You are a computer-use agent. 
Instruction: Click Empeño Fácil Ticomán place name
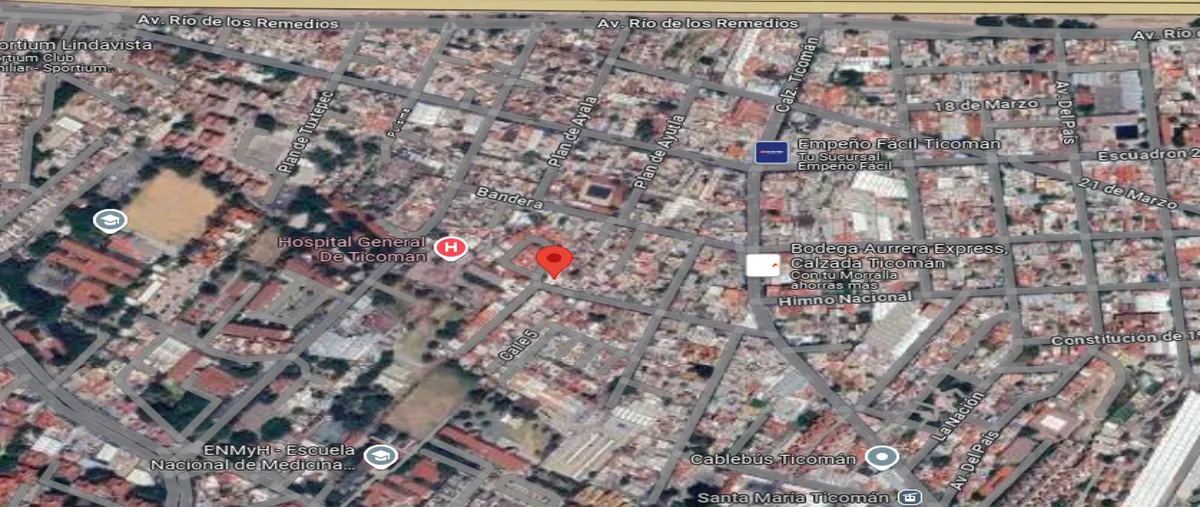click(898, 144)
